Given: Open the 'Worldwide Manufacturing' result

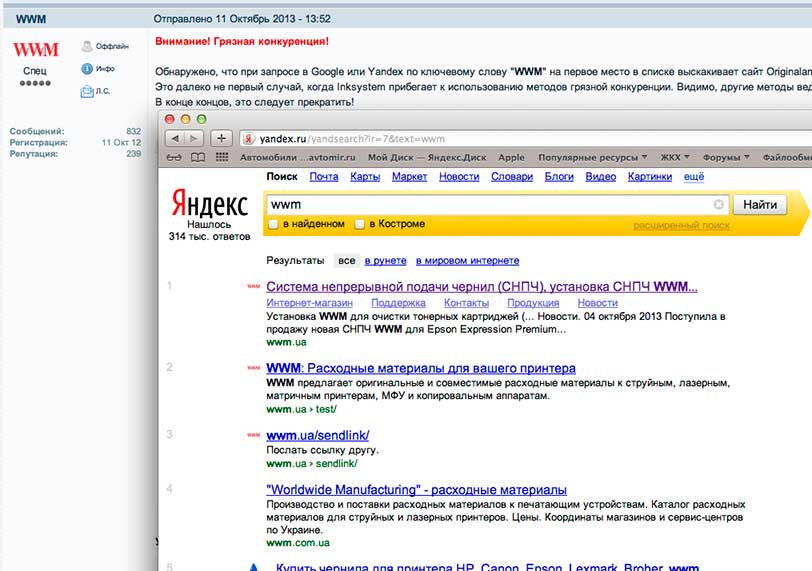Looking at the screenshot, I should pos(416,490).
